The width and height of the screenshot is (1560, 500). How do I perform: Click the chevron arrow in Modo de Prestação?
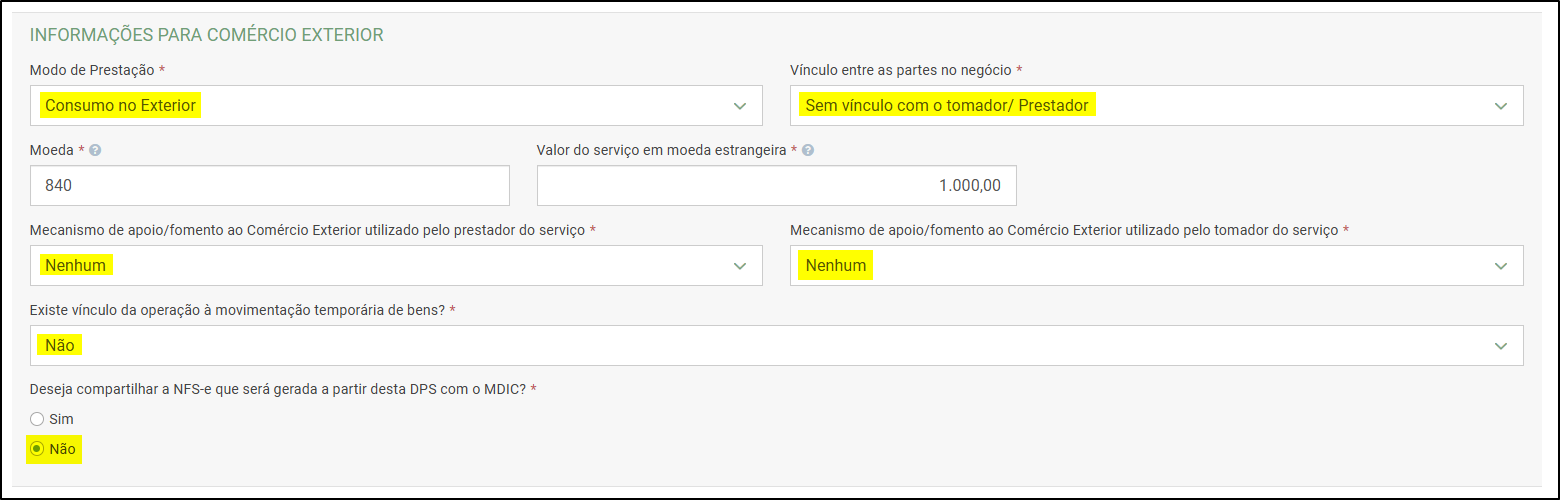[740, 105]
